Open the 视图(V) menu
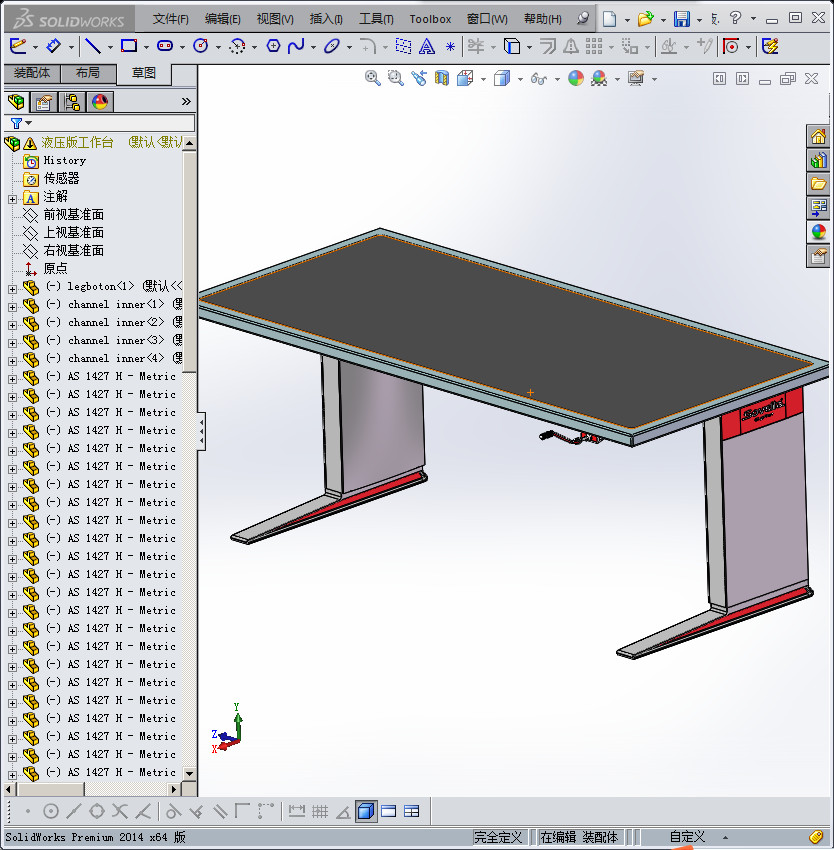Viewport: 834px width, 850px height. tap(275, 19)
